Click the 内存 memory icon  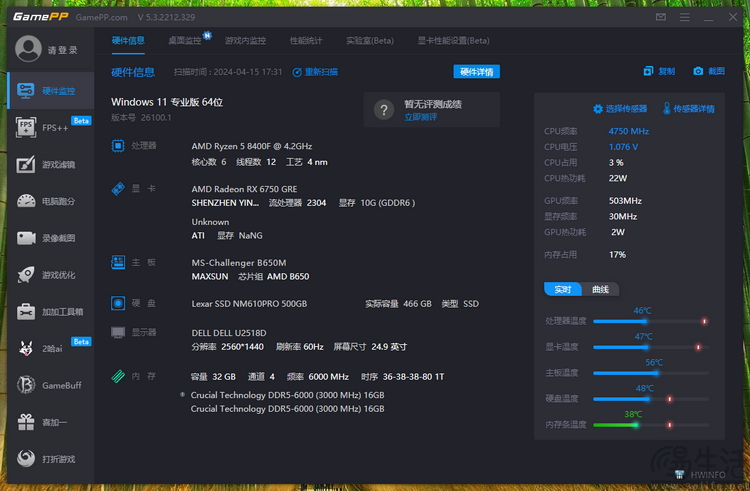[x=118, y=376]
